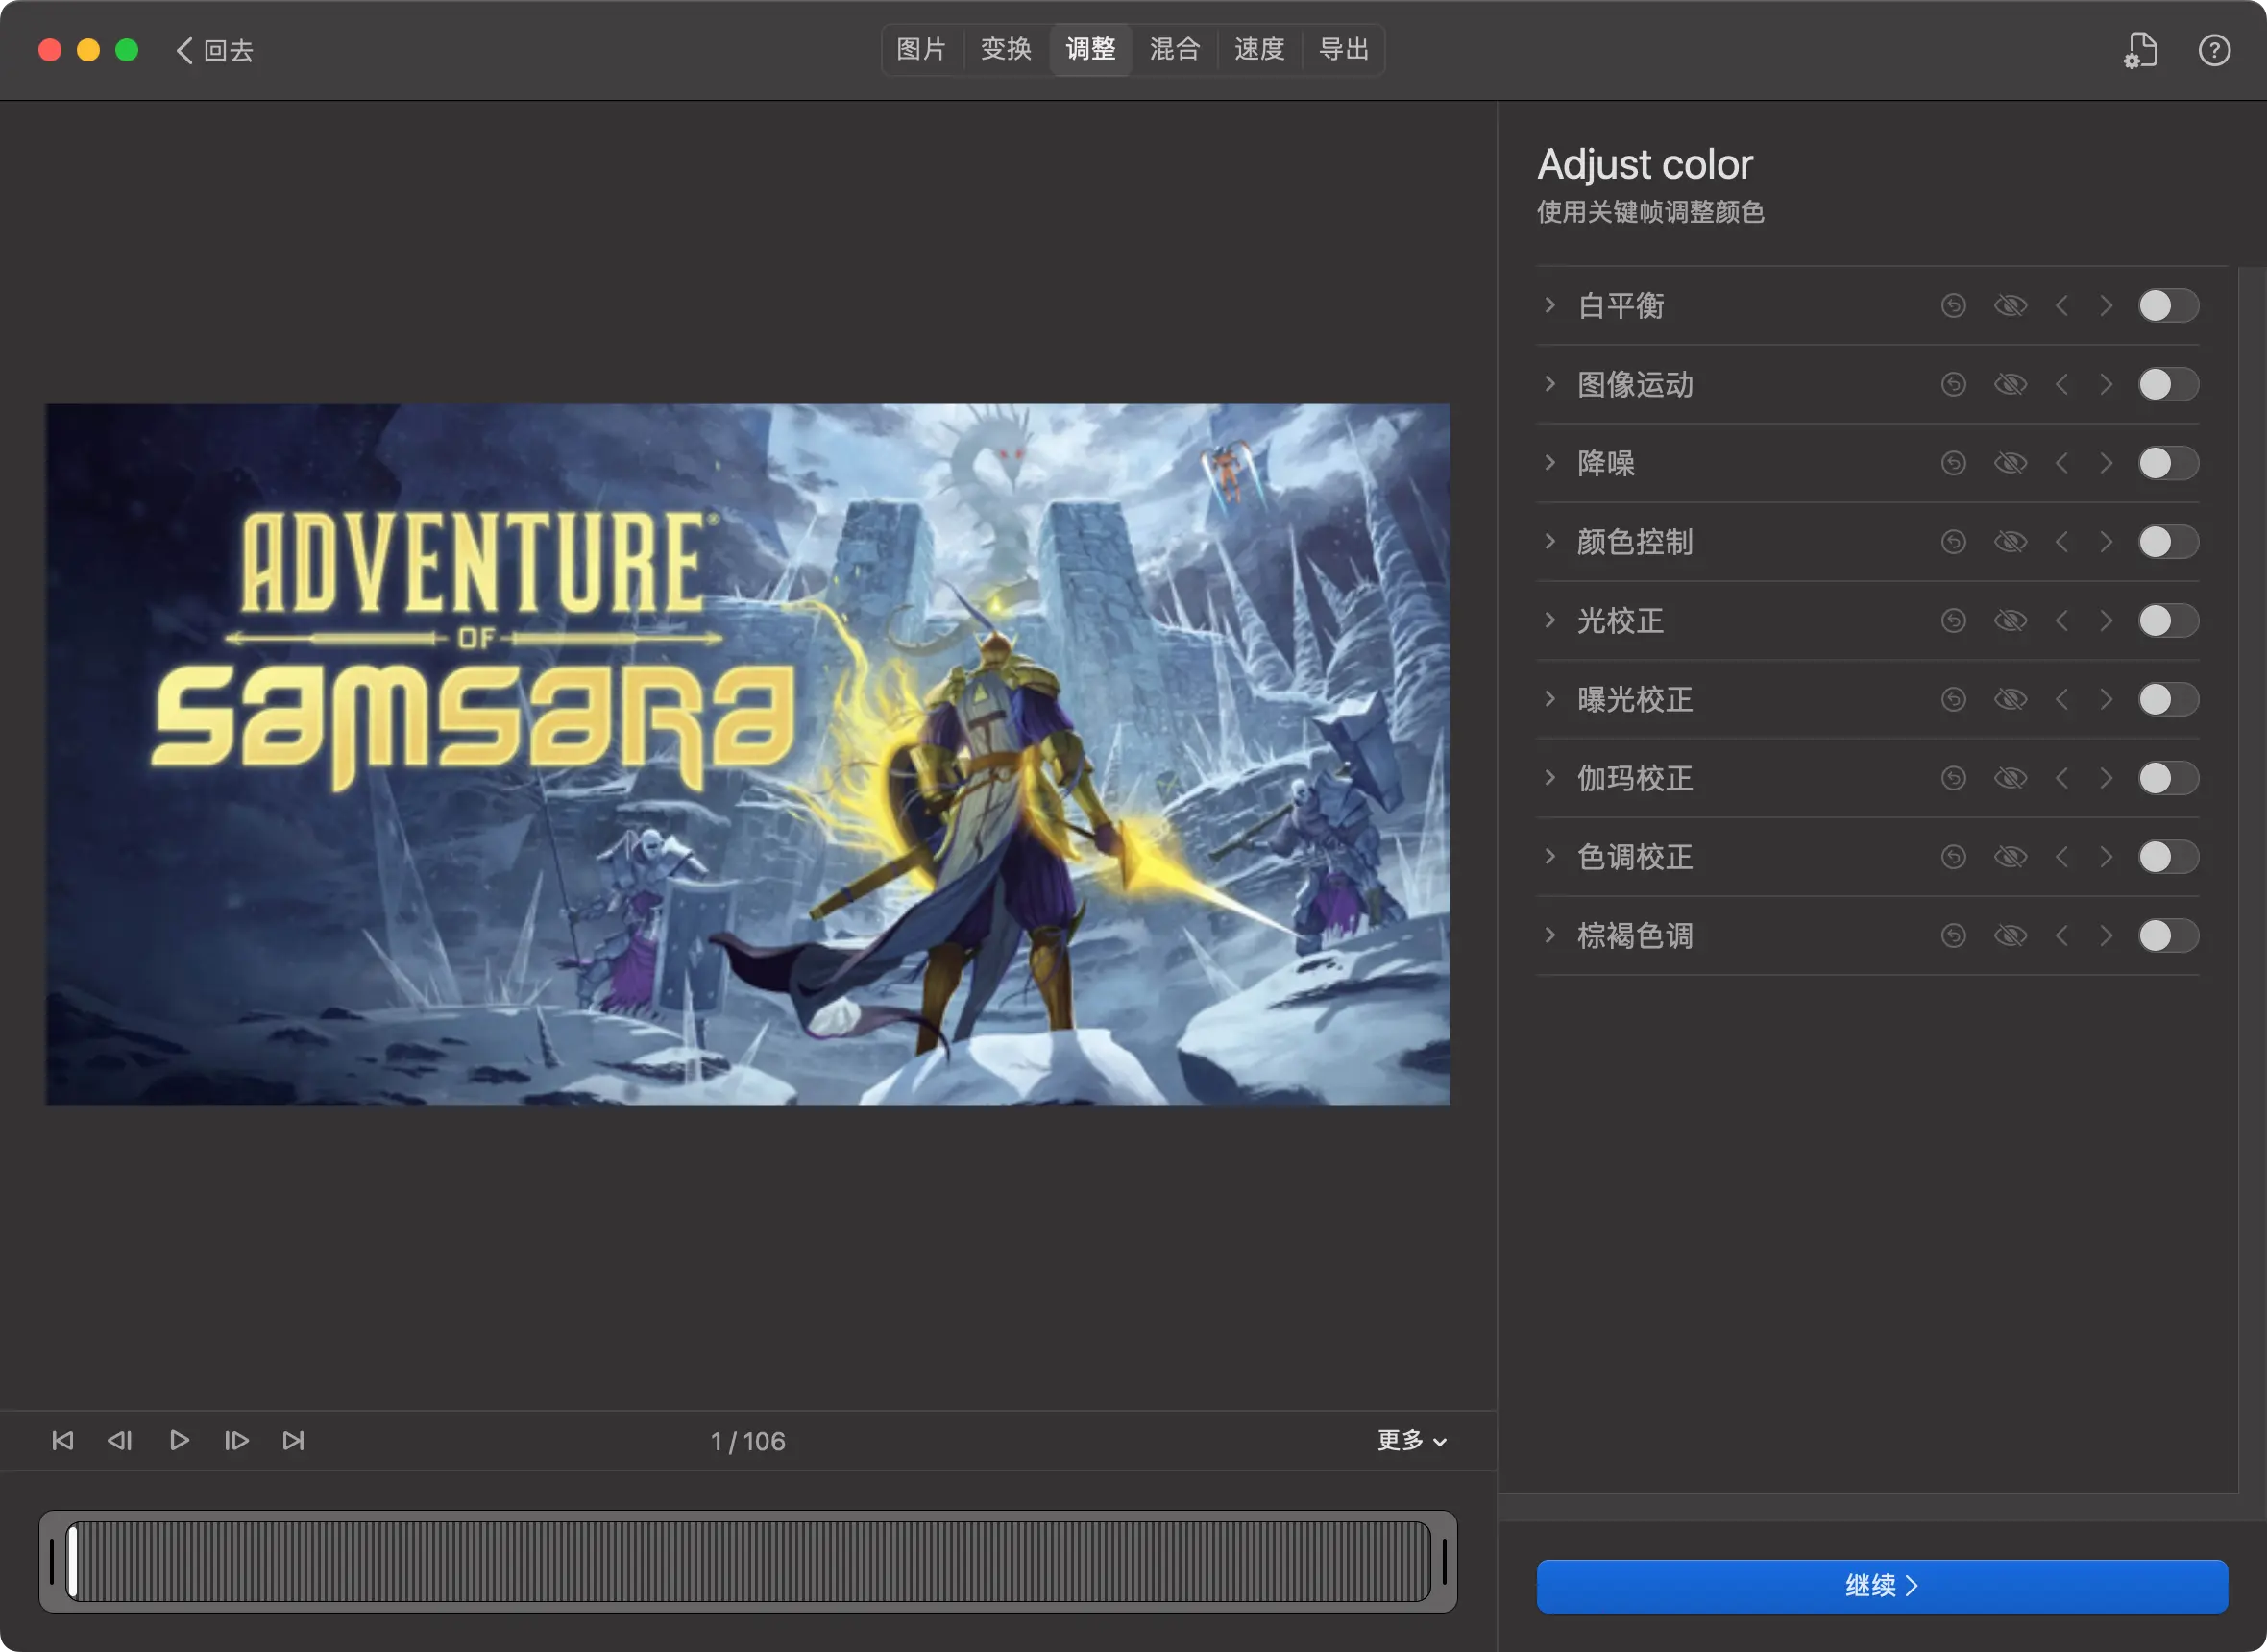
Task: Open the help question mark icon
Action: tap(2213, 50)
